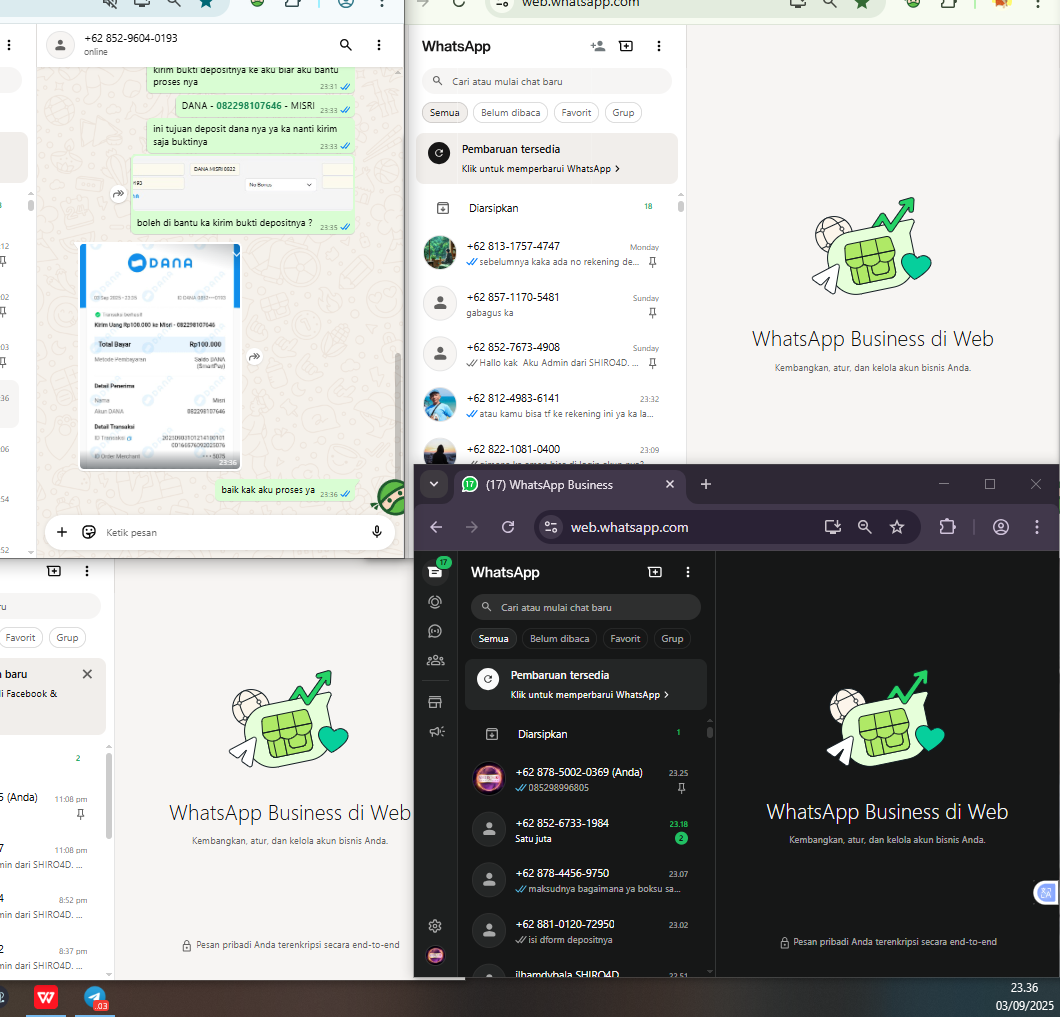Open the browser extensions puzzle icon
The width and height of the screenshot is (1060, 1017).
click(948, 527)
